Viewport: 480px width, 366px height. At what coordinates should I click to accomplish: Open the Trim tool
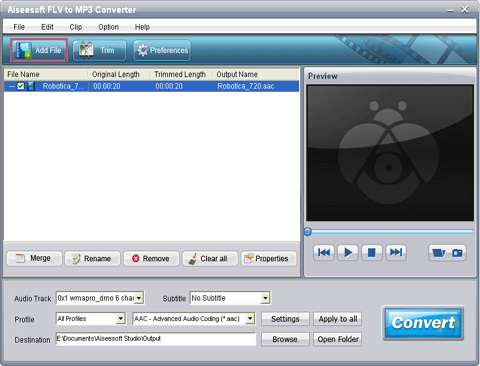[99, 50]
